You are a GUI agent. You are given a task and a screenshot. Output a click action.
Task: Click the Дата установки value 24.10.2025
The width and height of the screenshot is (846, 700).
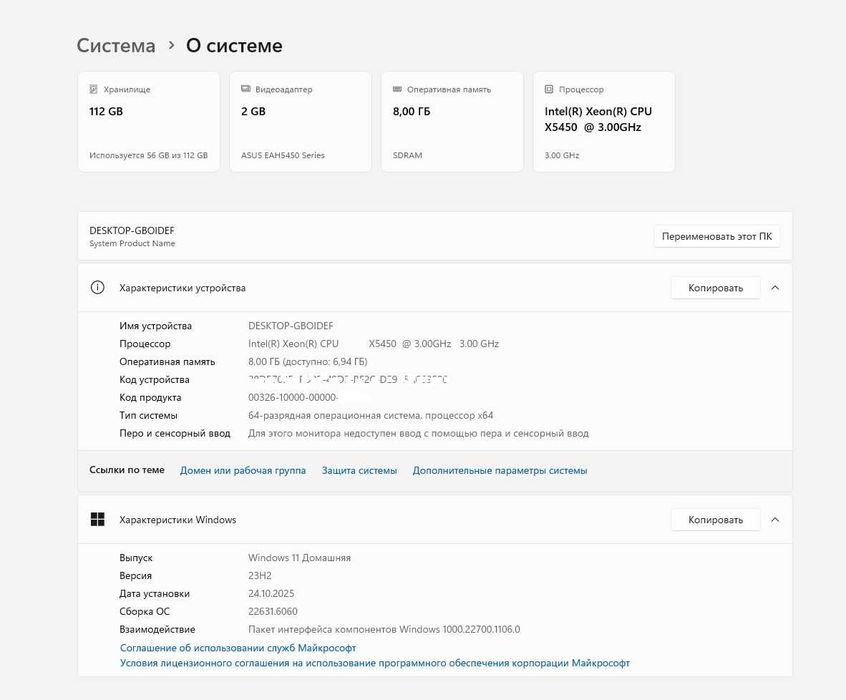tap(271, 593)
